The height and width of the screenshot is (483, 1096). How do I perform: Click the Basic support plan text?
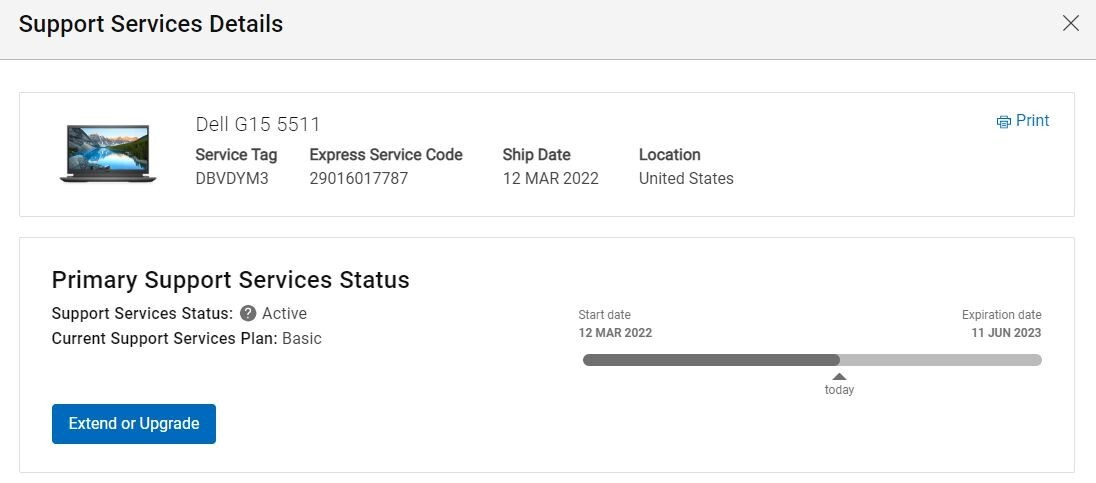pyautogui.click(x=302, y=339)
